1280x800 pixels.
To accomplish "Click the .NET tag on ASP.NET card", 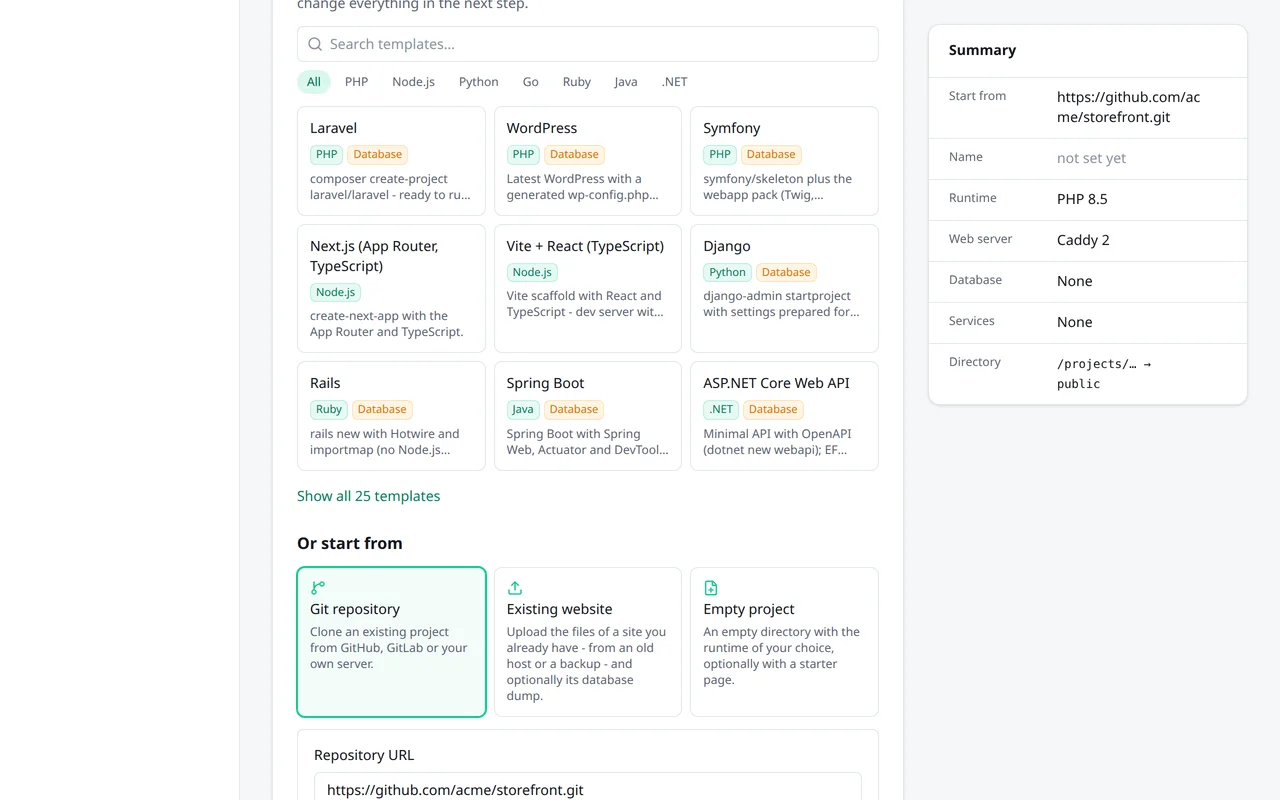I will pyautogui.click(x=721, y=409).
